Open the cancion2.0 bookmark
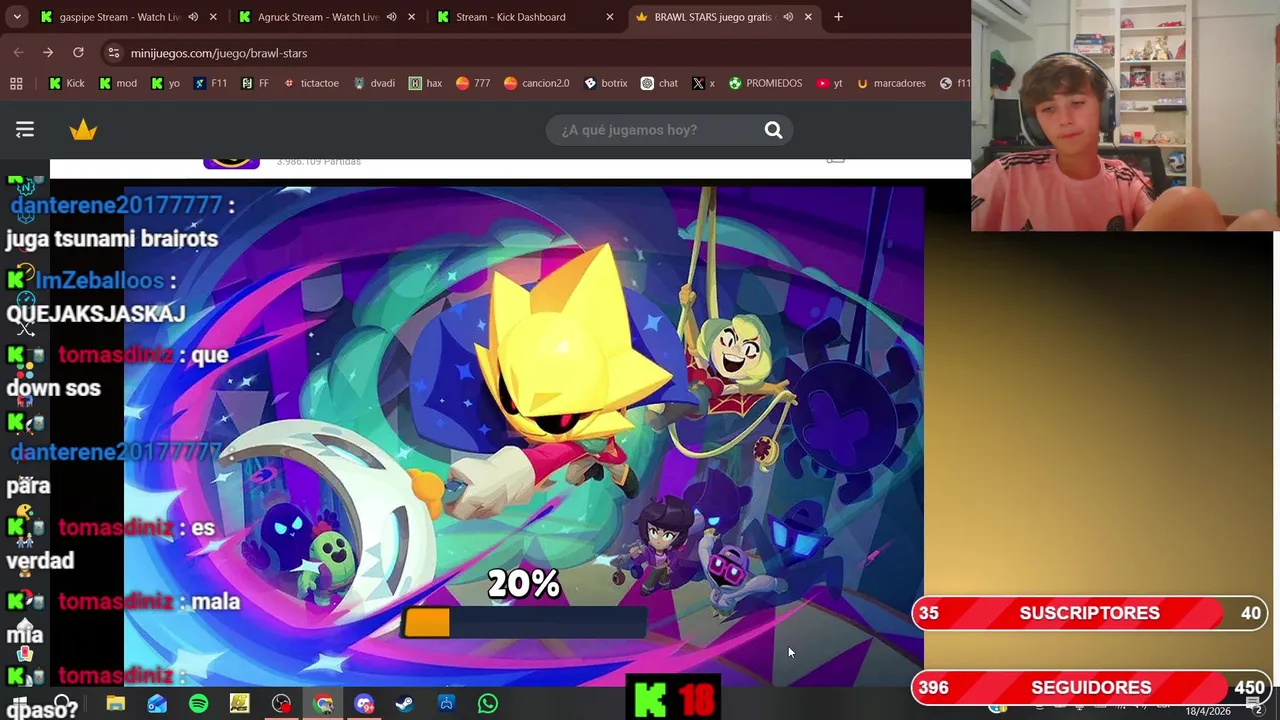Screen dimensions: 1280x720 pos(536,83)
